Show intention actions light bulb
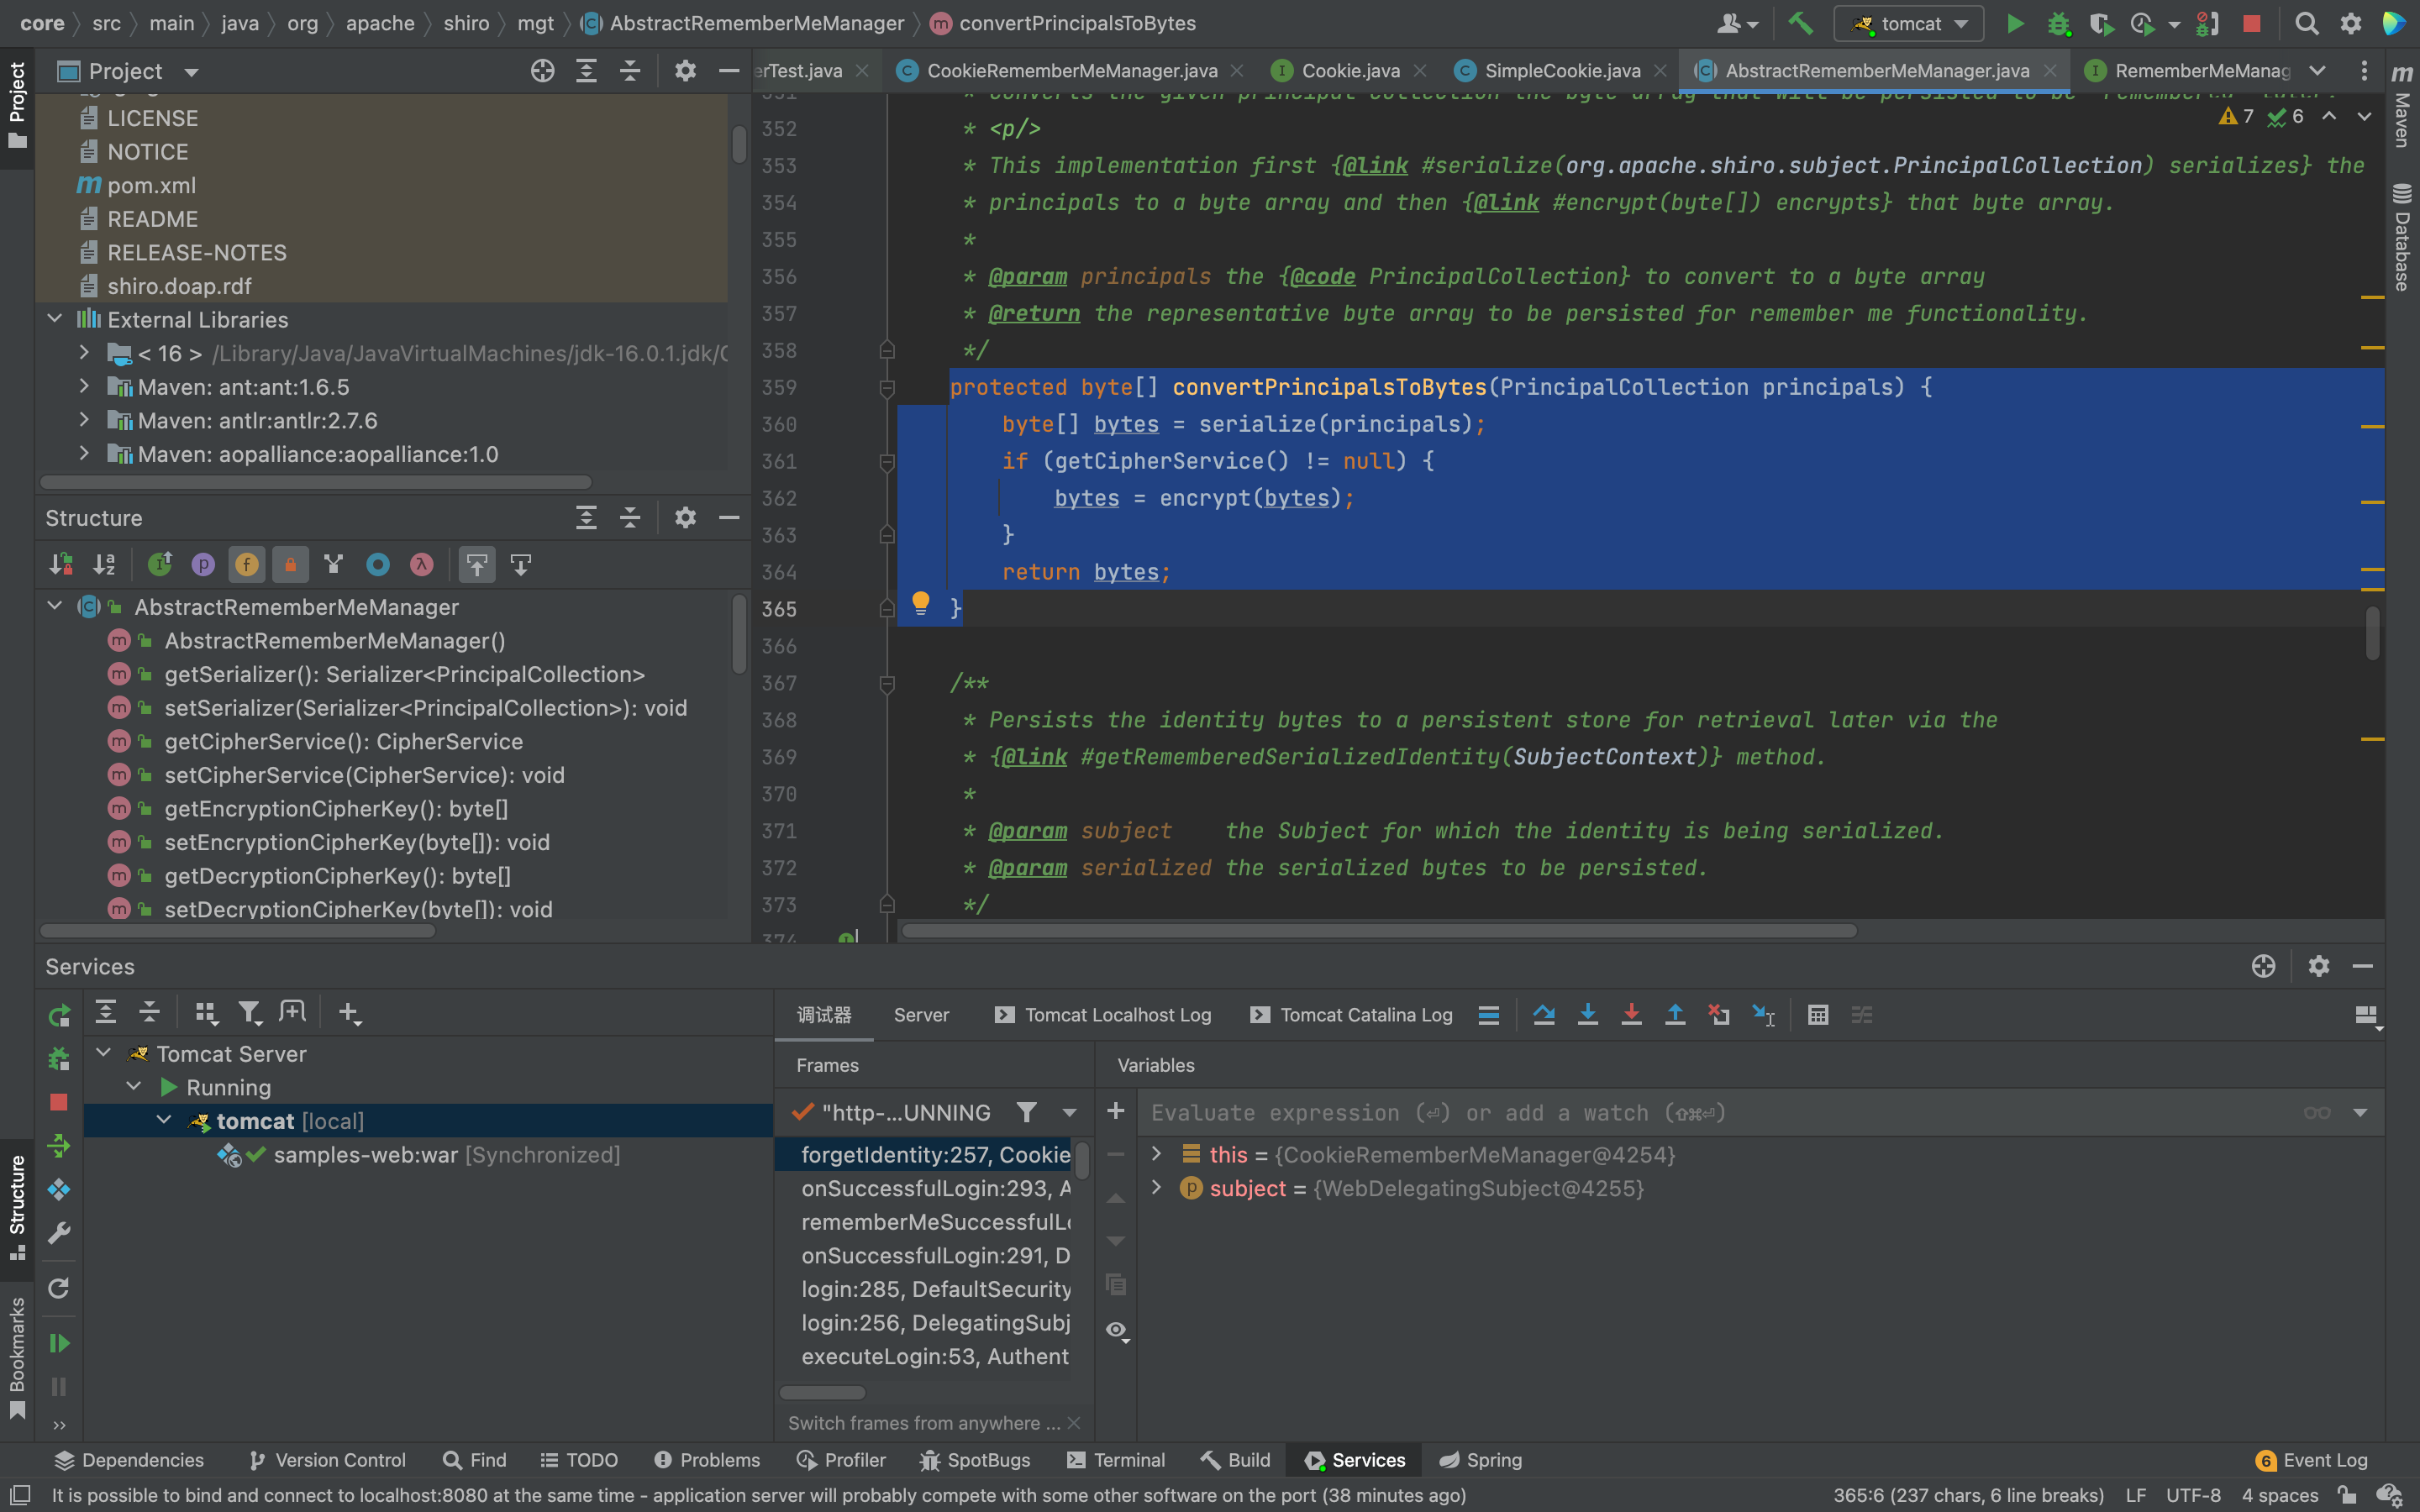The width and height of the screenshot is (2420, 1512). (921, 603)
